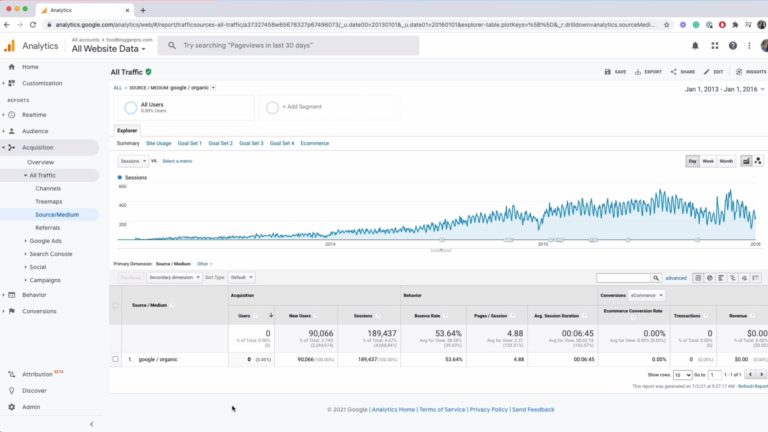Click the Export report icon
This screenshot has width=768, height=432.
(638, 72)
